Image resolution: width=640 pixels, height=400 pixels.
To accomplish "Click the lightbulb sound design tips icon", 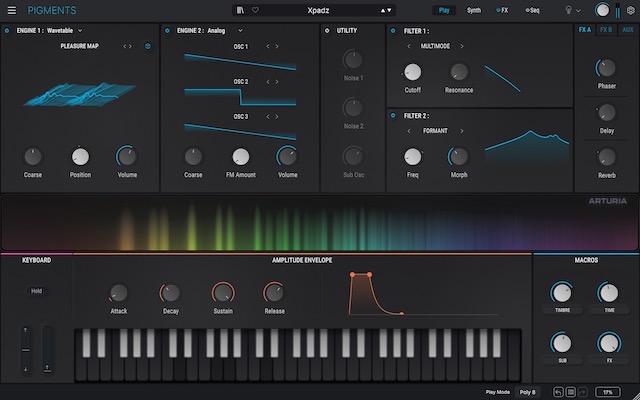I will coord(569,10).
